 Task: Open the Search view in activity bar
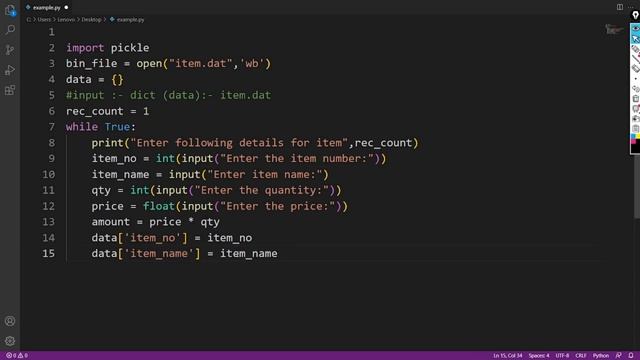pyautogui.click(x=10, y=29)
